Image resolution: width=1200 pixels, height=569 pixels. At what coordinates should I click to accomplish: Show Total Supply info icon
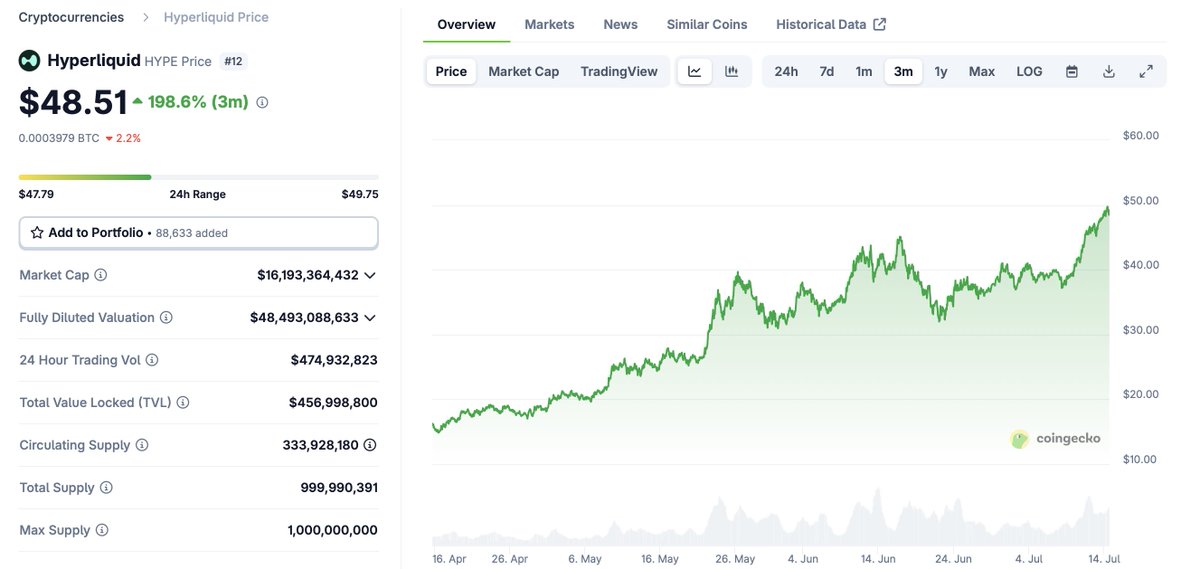(106, 487)
